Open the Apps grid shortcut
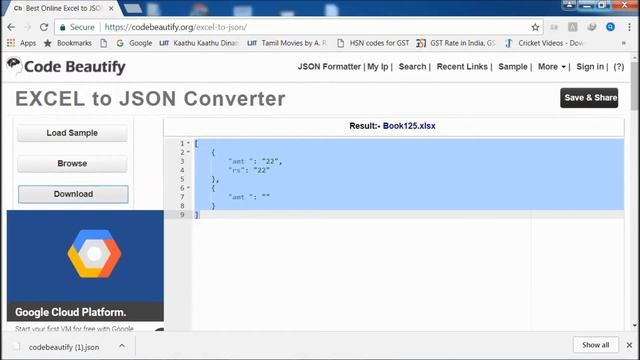The width and height of the screenshot is (640, 360). [11, 43]
